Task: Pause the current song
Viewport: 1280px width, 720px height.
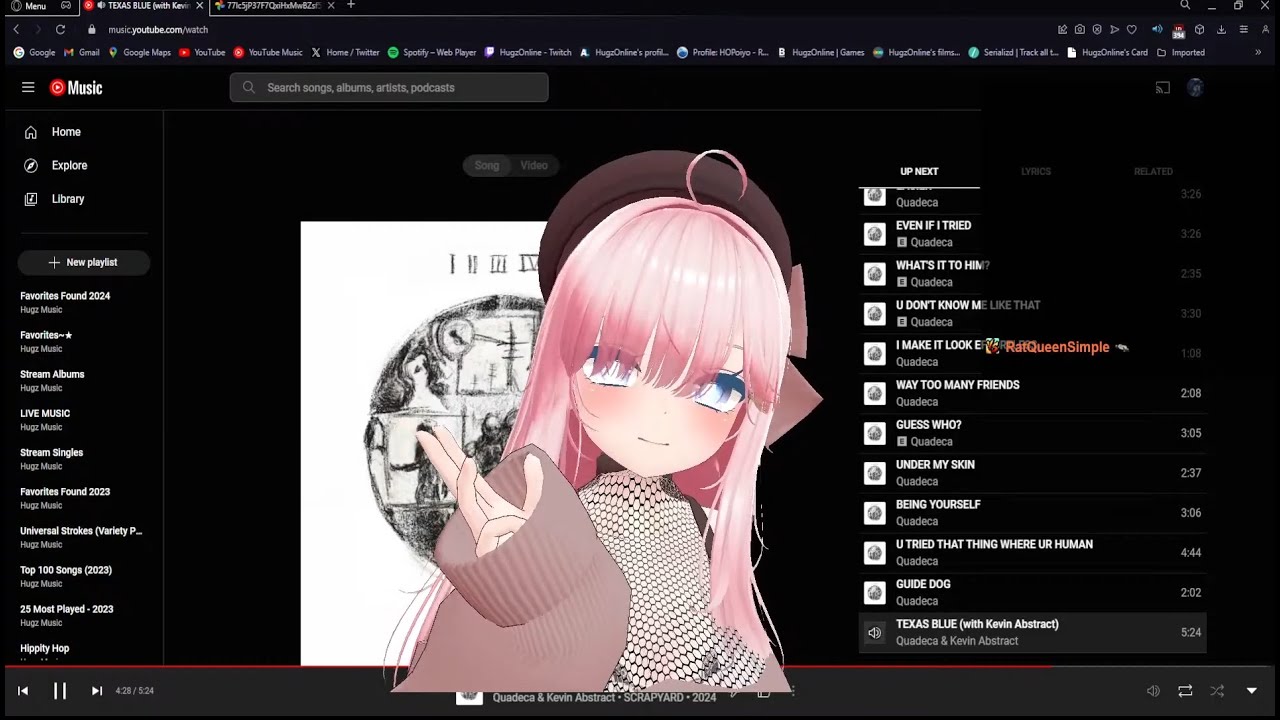Action: coord(60,691)
